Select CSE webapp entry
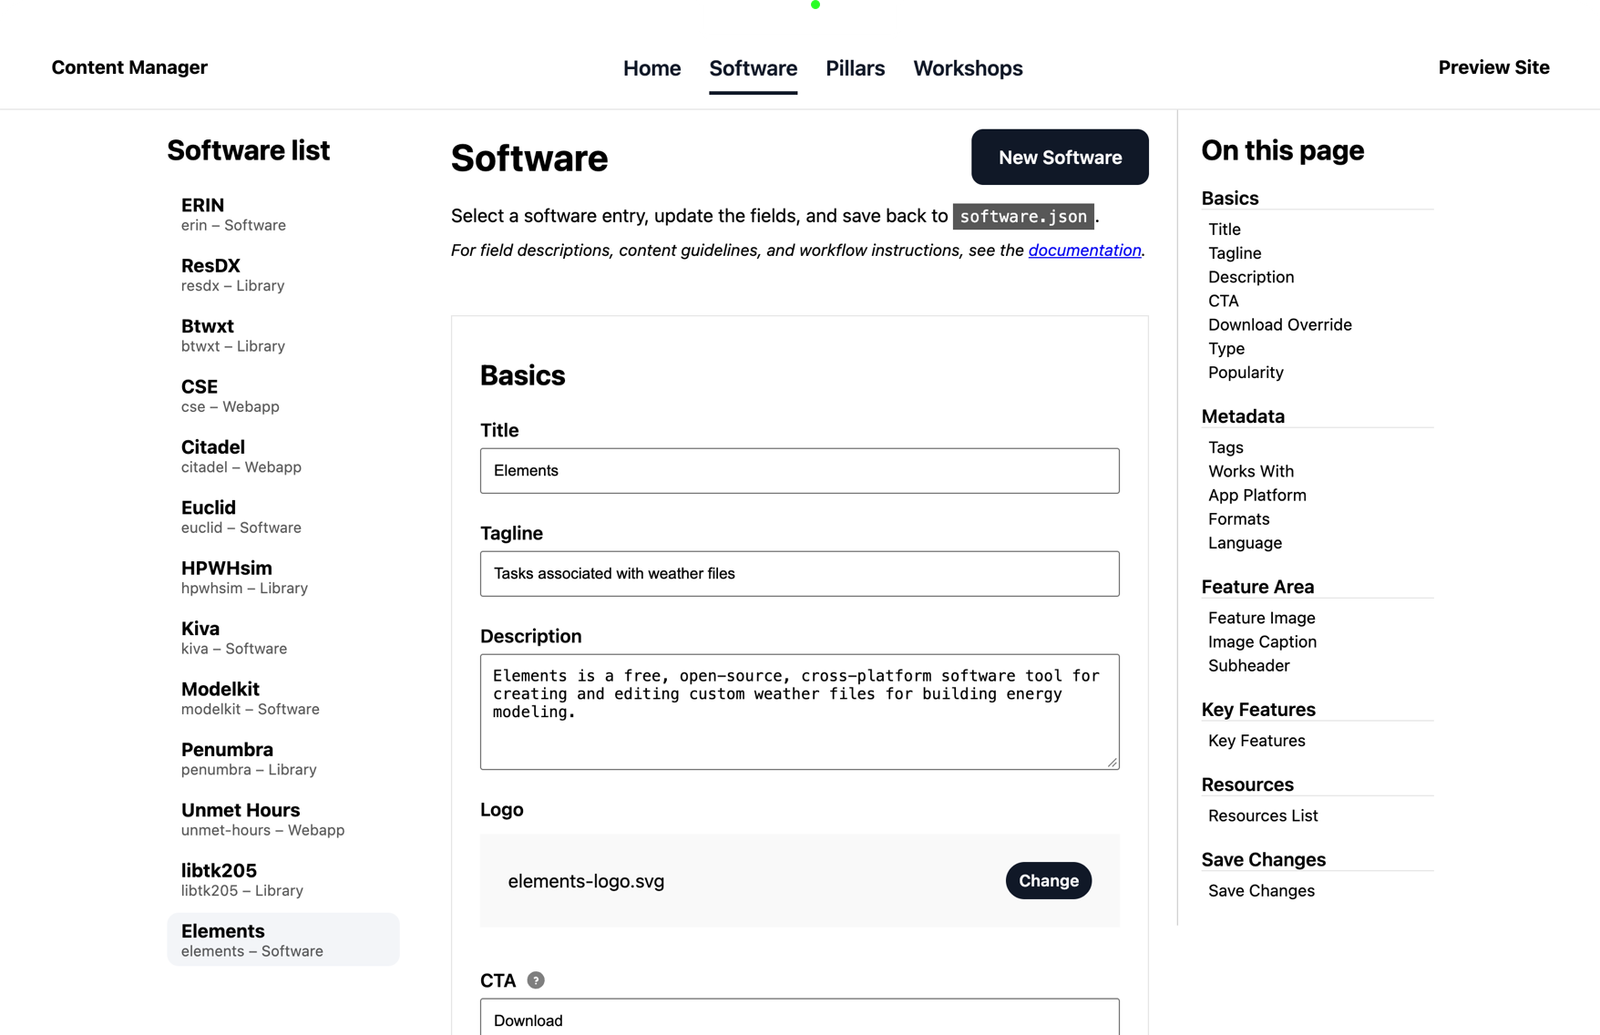This screenshot has width=1600, height=1035. click(x=283, y=396)
